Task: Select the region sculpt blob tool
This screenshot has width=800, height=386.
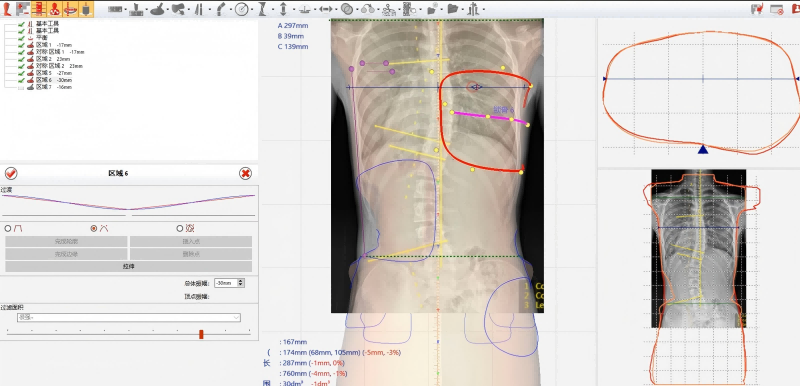Action: pyautogui.click(x=158, y=9)
